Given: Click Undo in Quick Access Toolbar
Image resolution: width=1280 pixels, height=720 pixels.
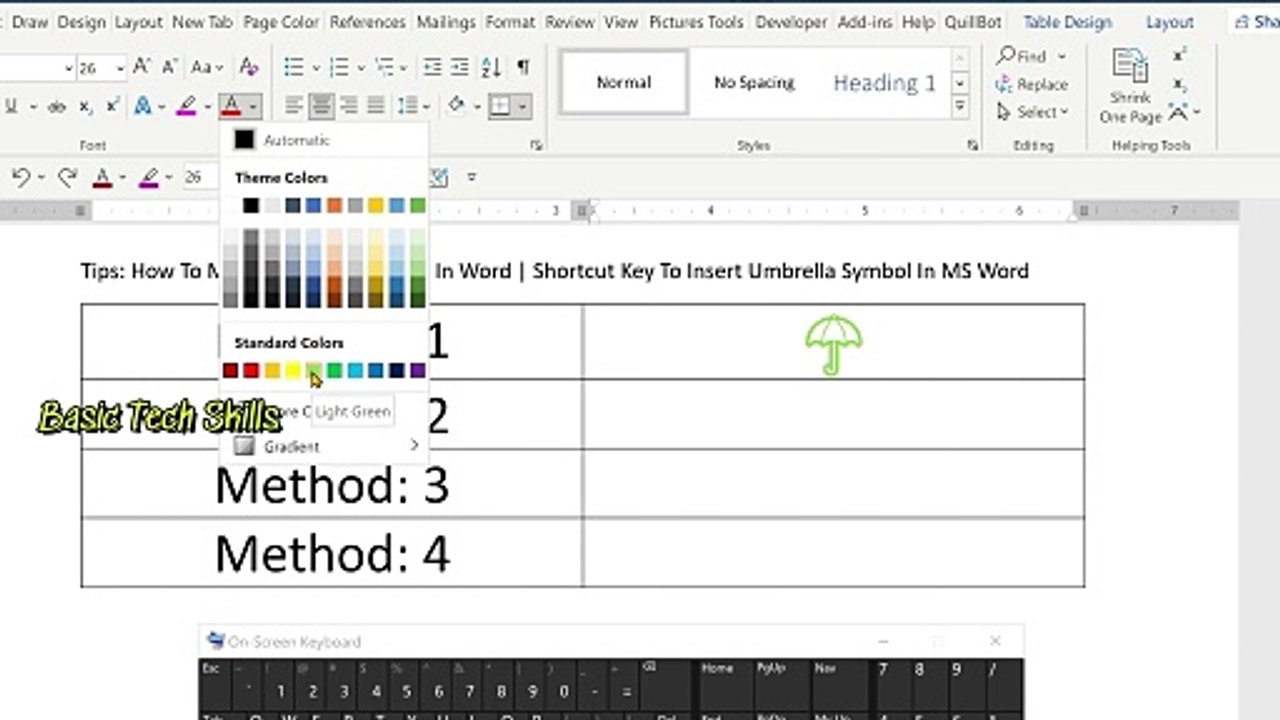Looking at the screenshot, I should [20, 177].
